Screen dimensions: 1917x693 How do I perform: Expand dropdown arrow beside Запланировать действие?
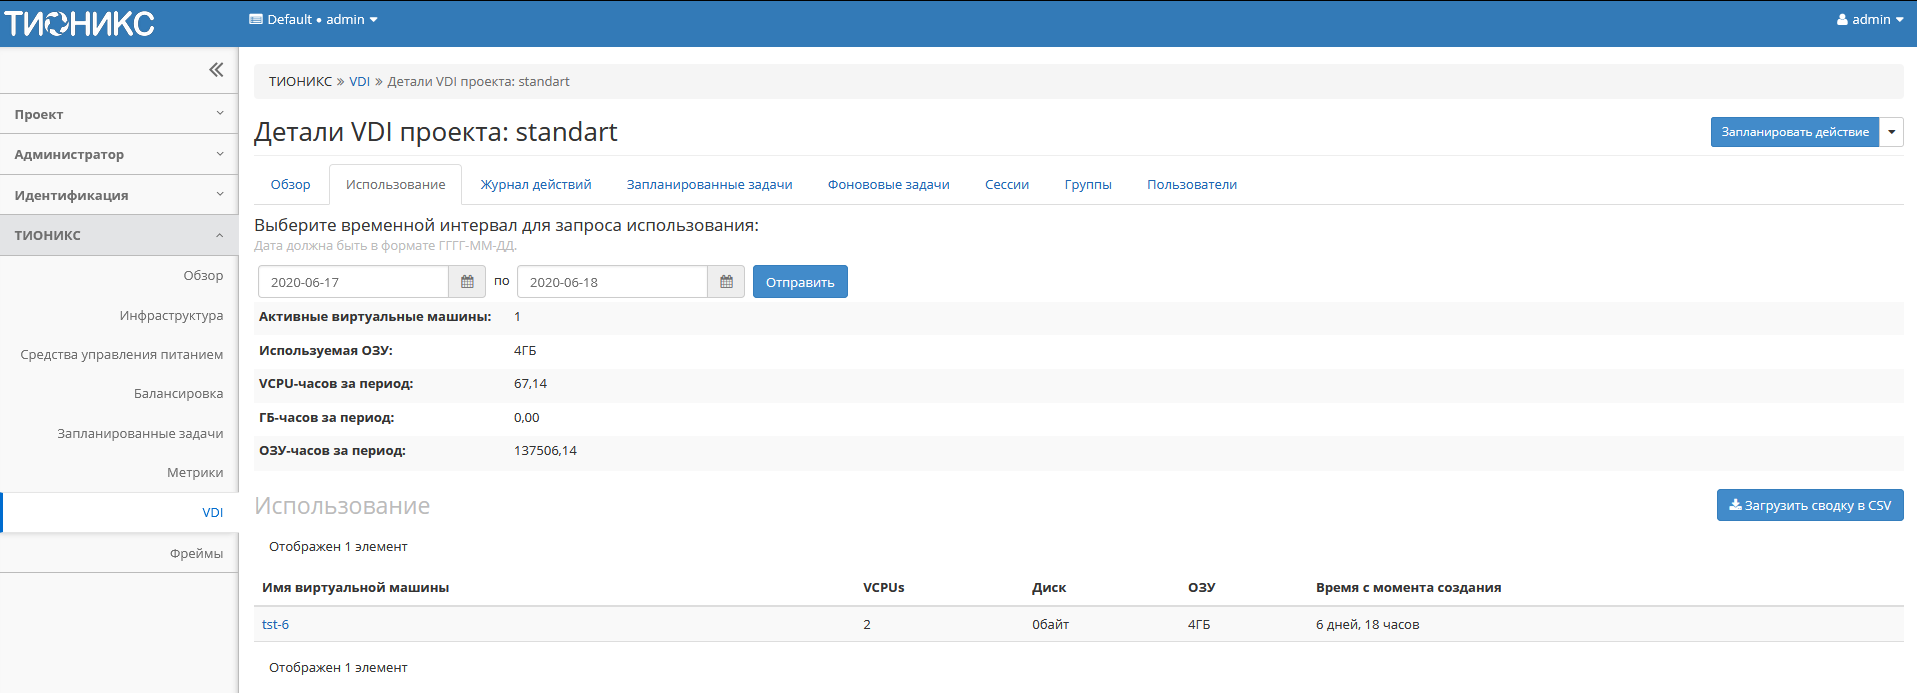(x=1891, y=132)
